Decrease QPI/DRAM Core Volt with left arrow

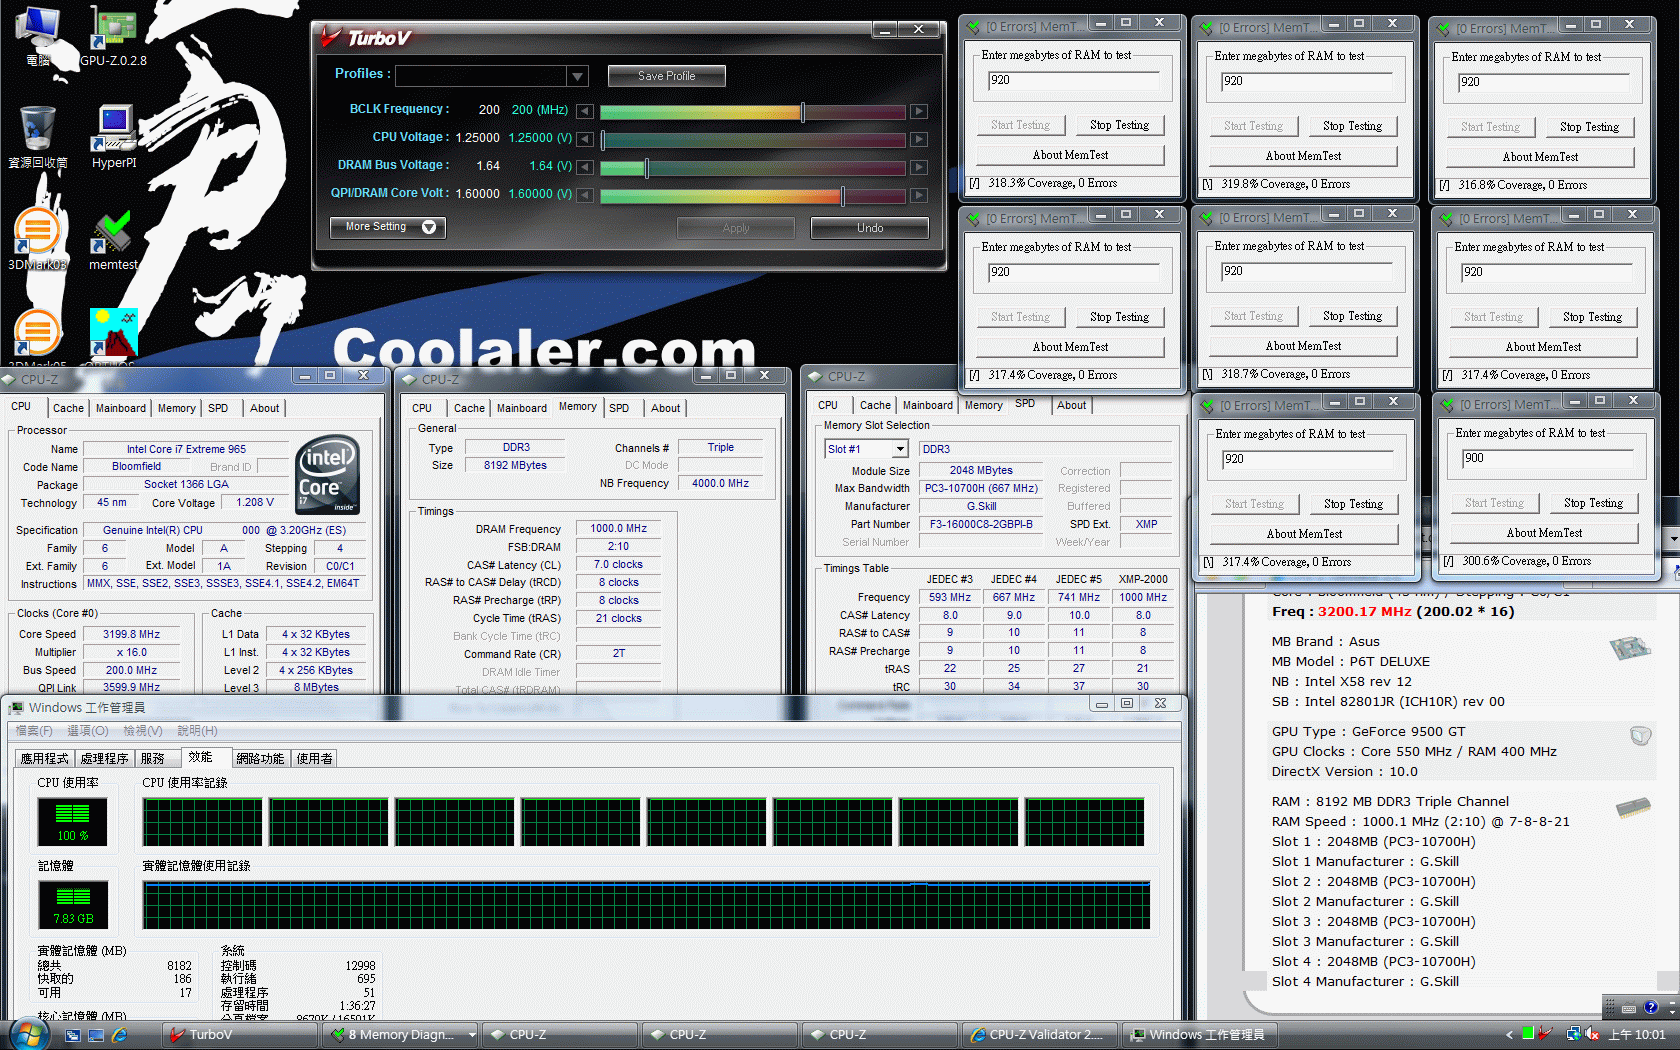tap(585, 195)
